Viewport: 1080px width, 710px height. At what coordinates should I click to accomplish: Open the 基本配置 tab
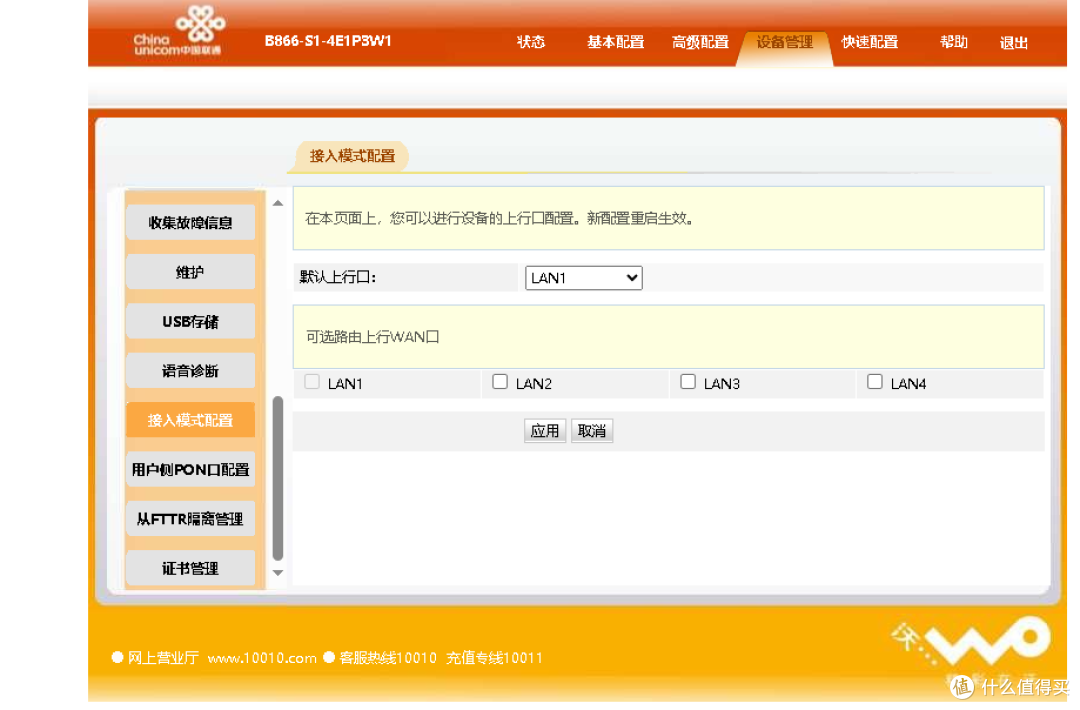coord(615,42)
